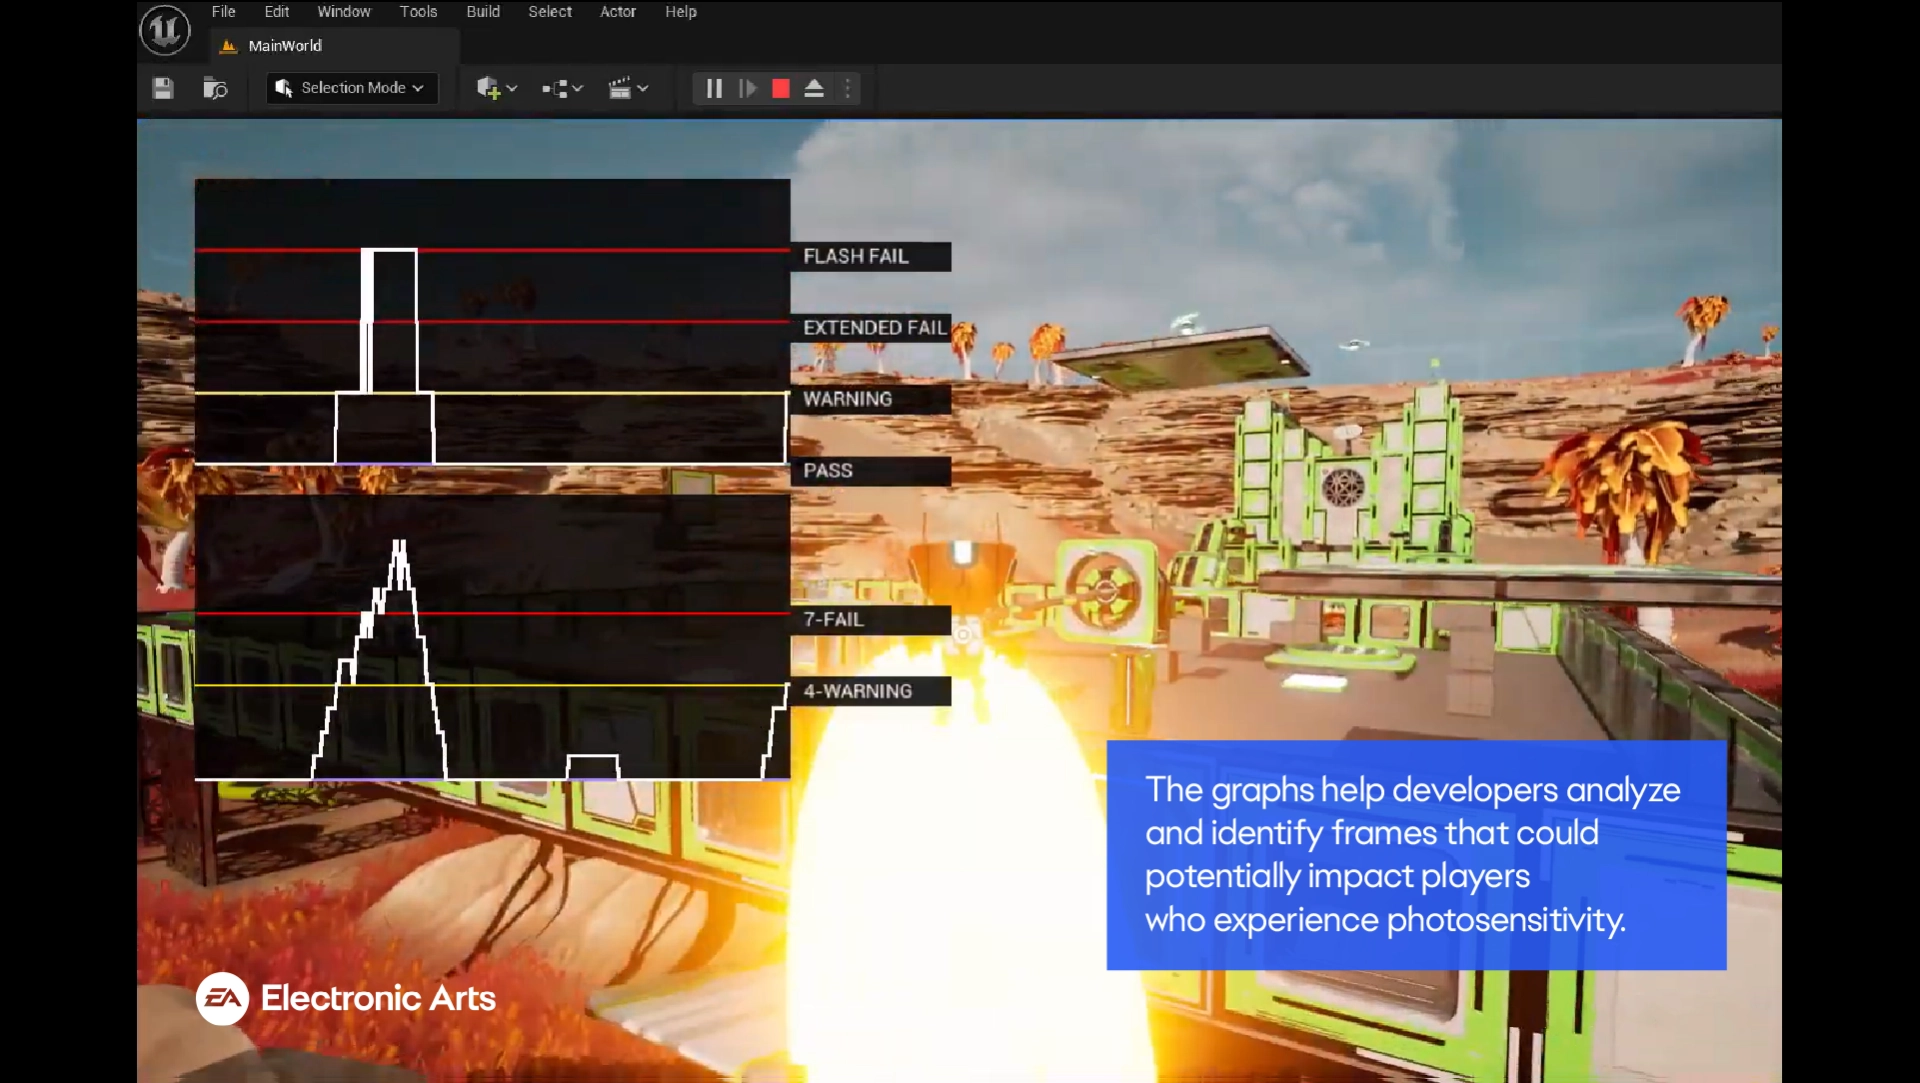
Task: Quickly add an actor to the level
Action: [x=491, y=88]
